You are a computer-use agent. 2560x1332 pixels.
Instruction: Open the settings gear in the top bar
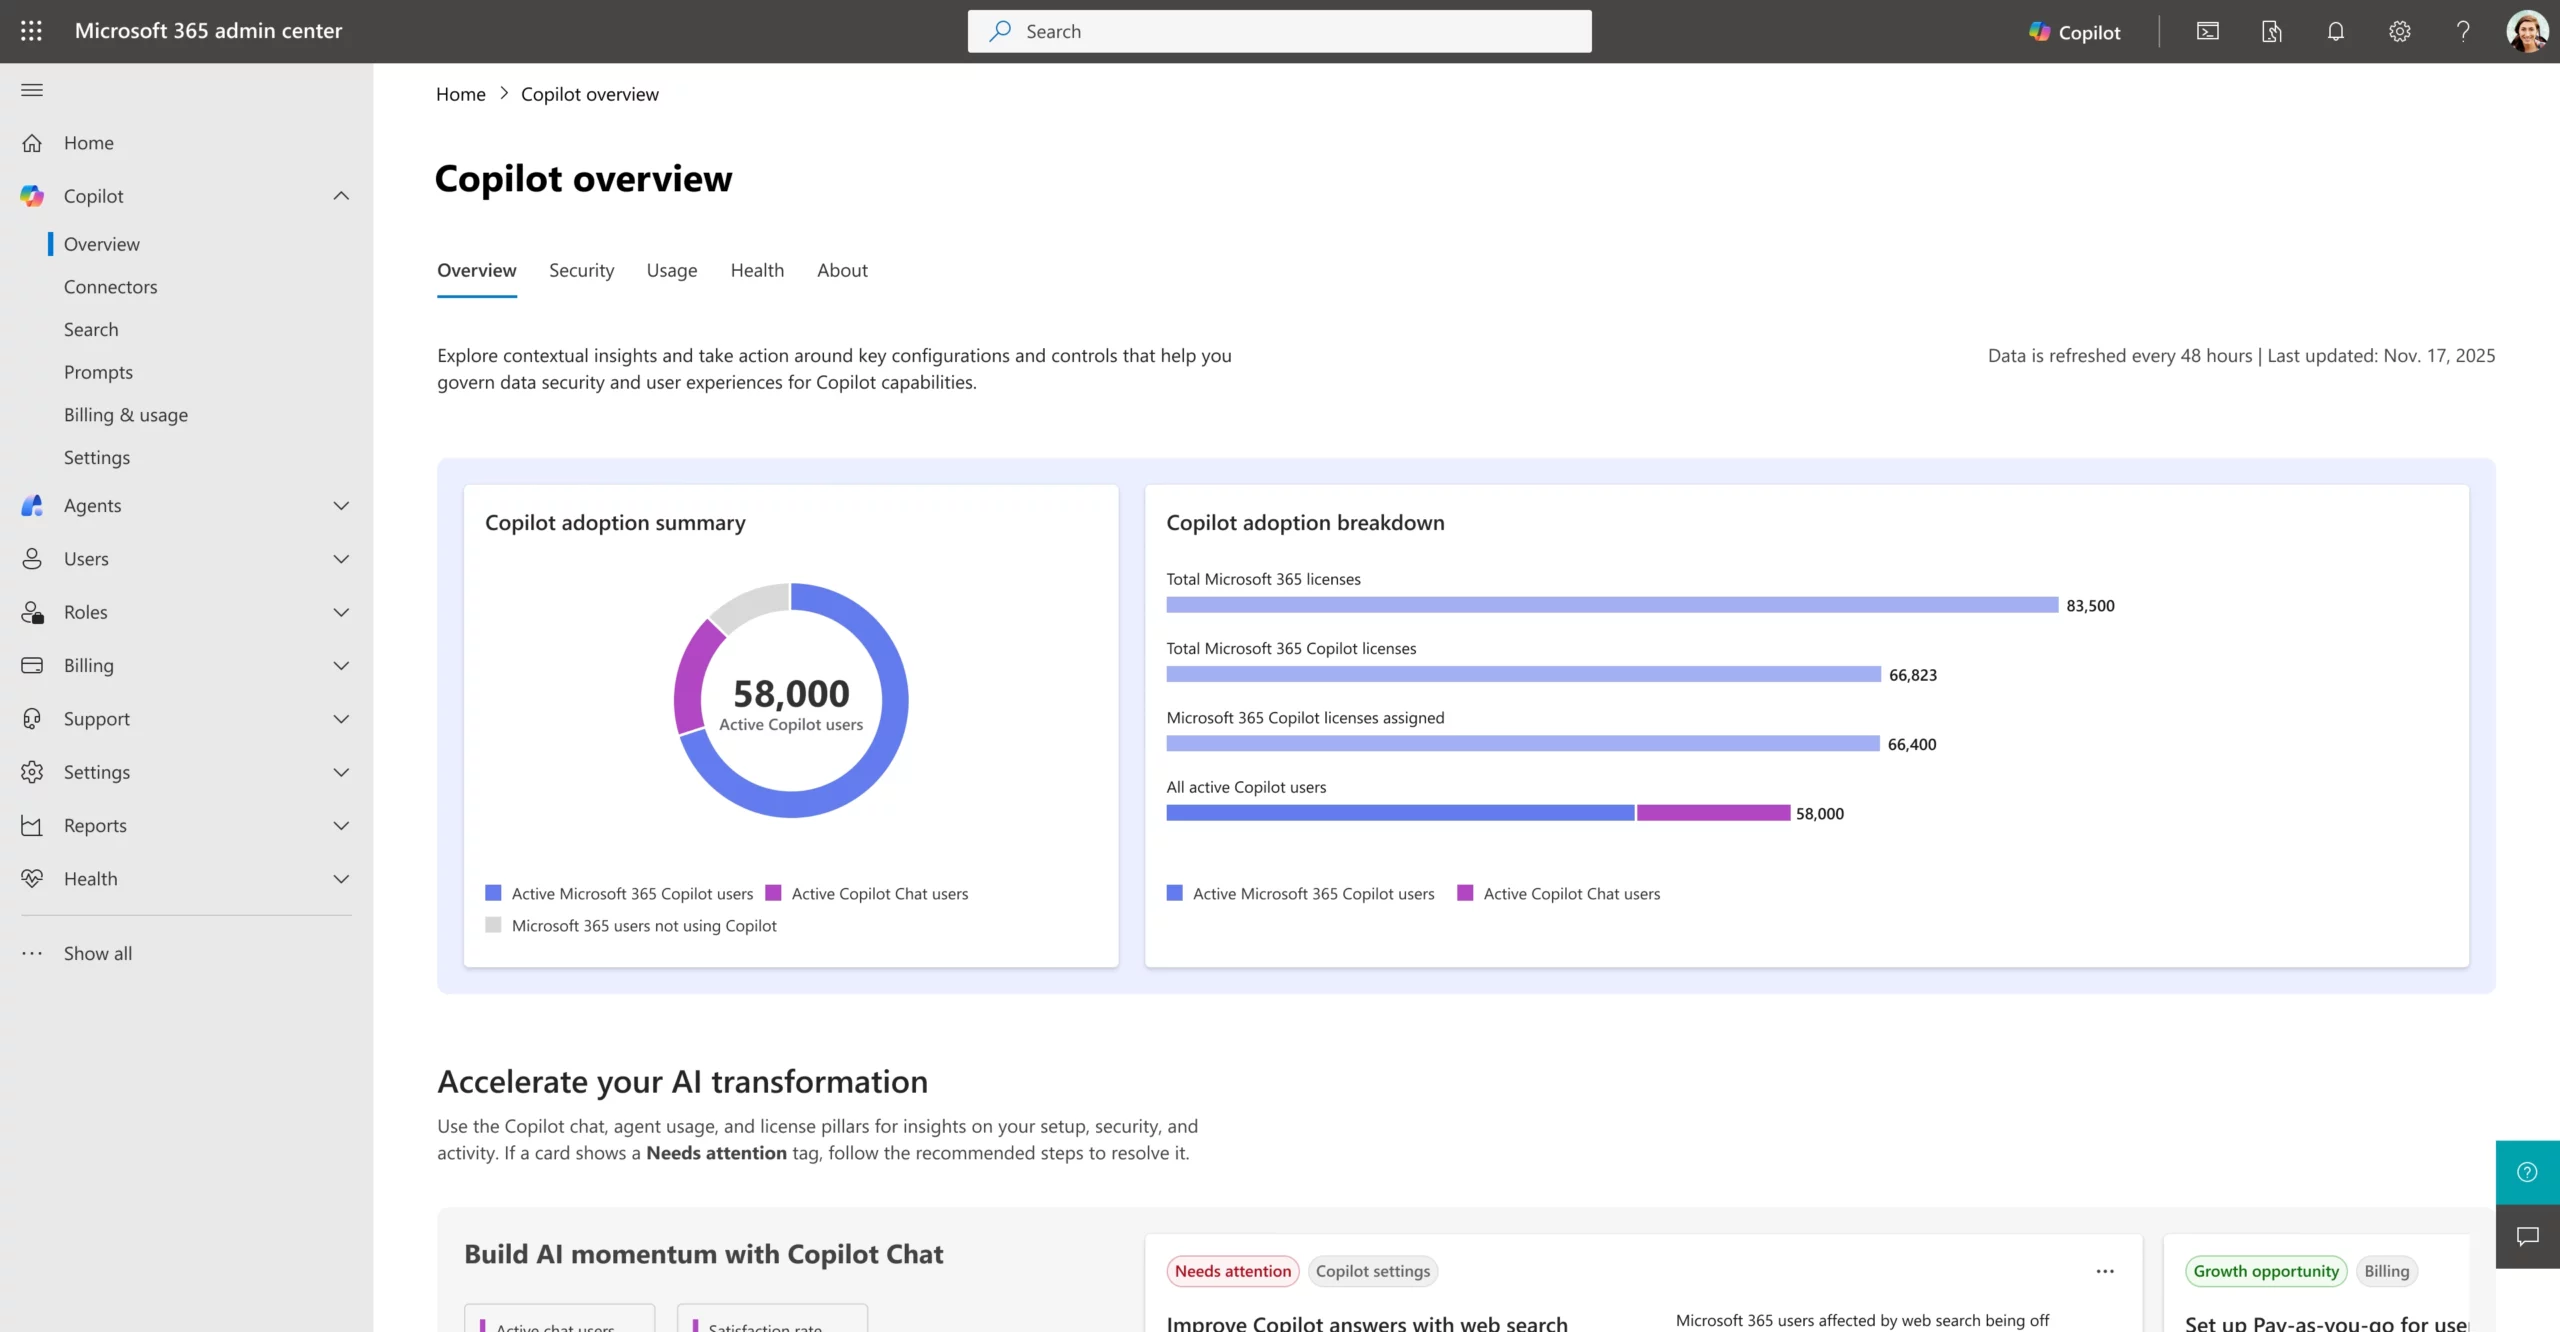point(2399,31)
